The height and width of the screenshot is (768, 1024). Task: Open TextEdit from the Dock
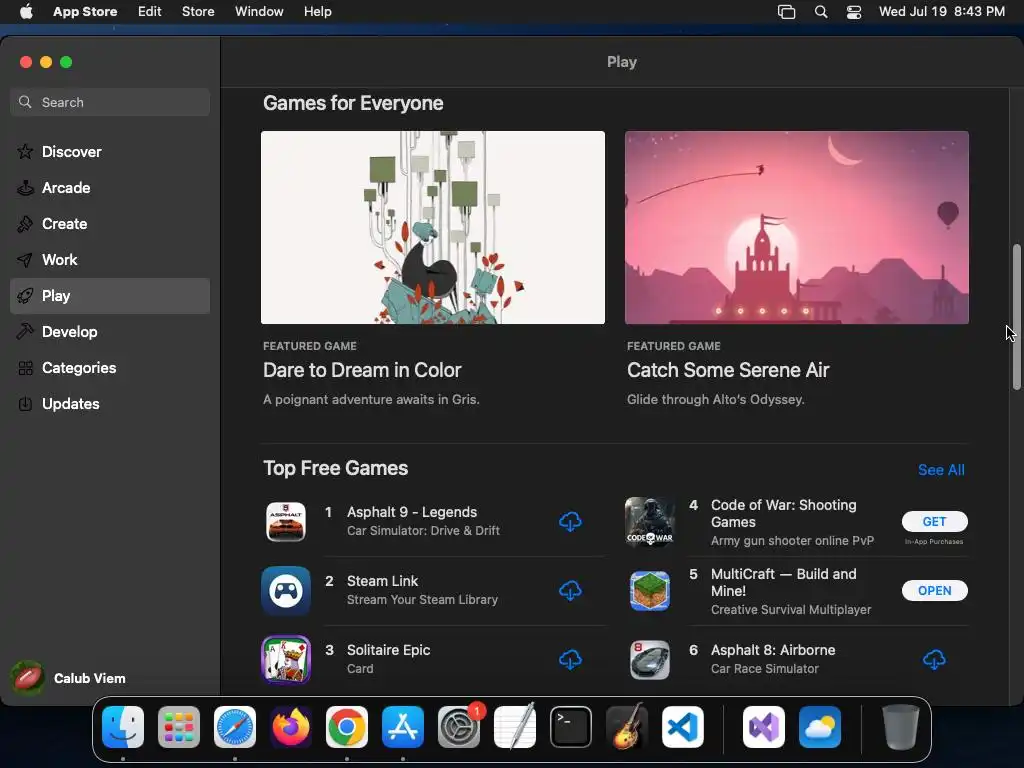[515, 727]
